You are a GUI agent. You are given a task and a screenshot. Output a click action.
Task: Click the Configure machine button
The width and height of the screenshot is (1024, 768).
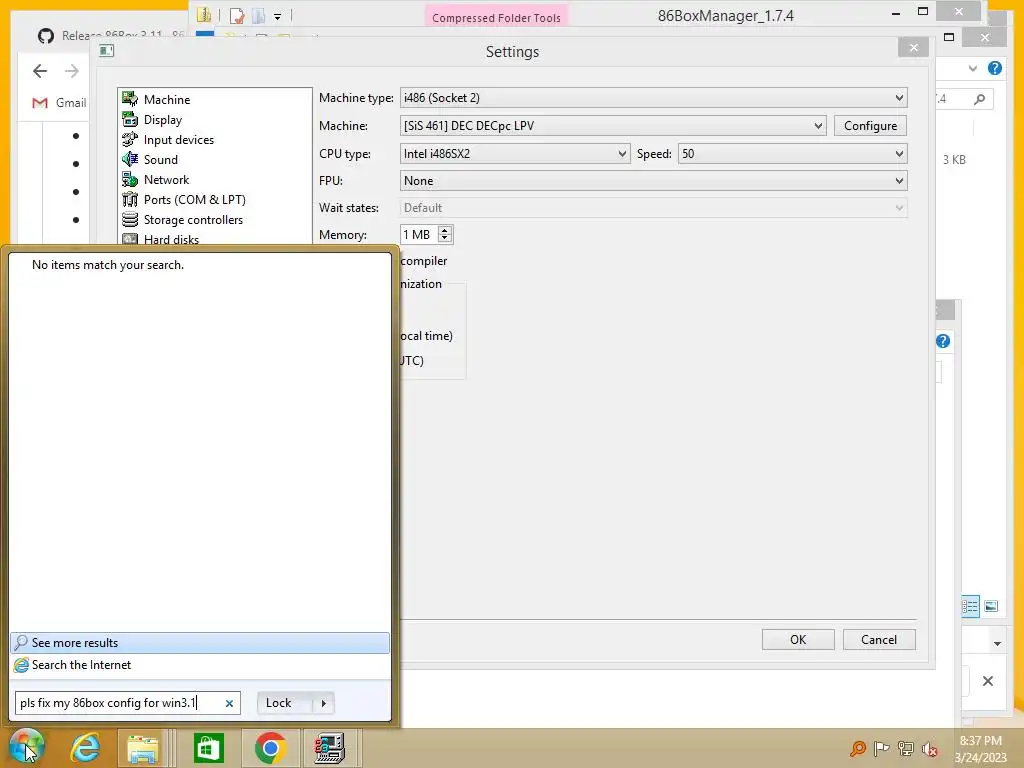coord(870,125)
